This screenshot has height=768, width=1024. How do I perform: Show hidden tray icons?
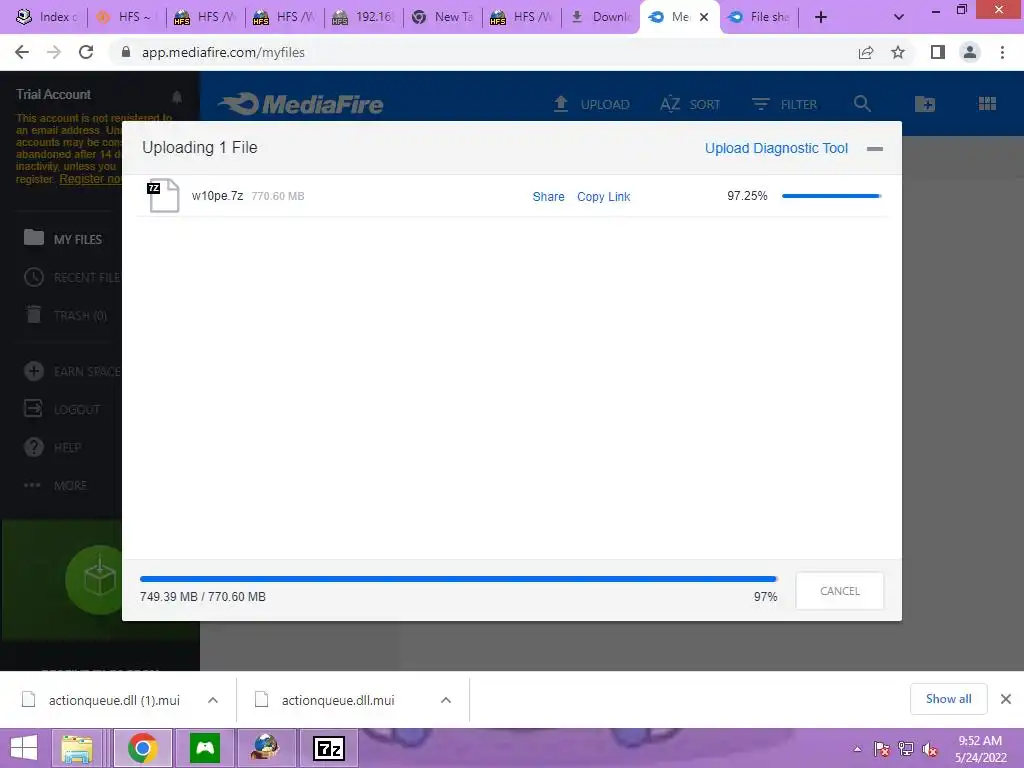point(857,750)
